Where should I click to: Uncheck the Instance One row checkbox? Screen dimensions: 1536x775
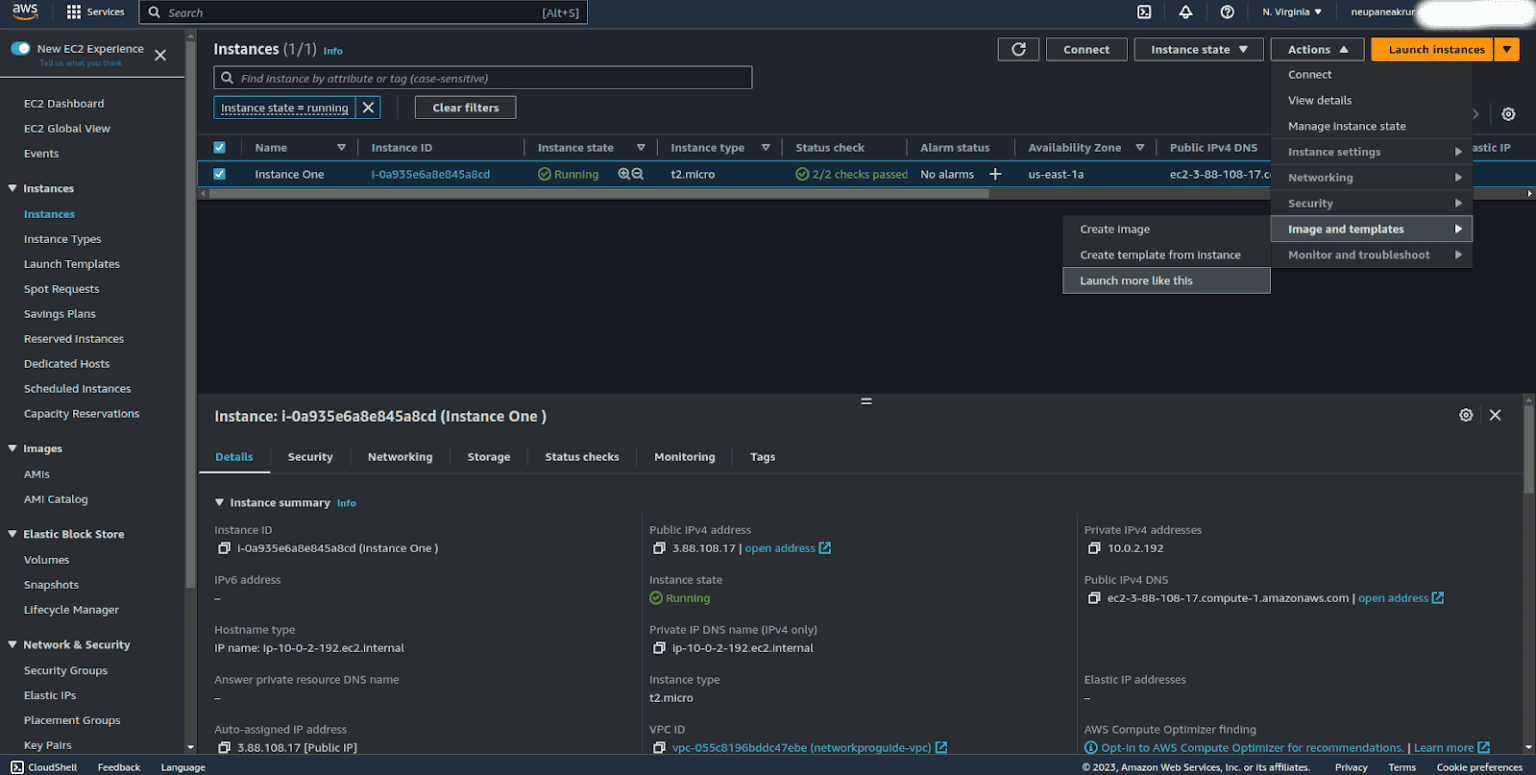coord(220,174)
